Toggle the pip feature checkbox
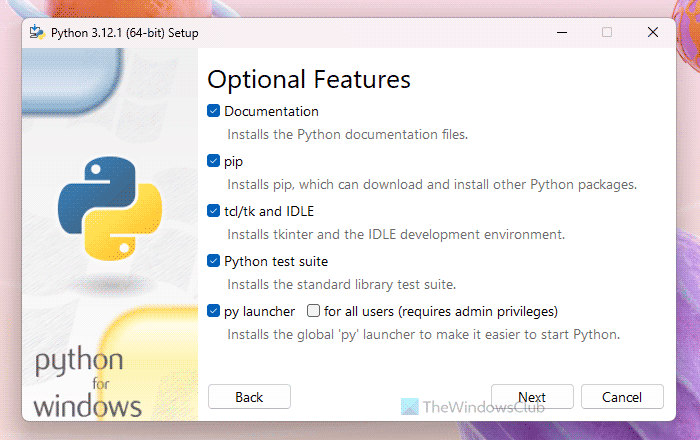Screen dimensions: 700x440 tap(214, 161)
